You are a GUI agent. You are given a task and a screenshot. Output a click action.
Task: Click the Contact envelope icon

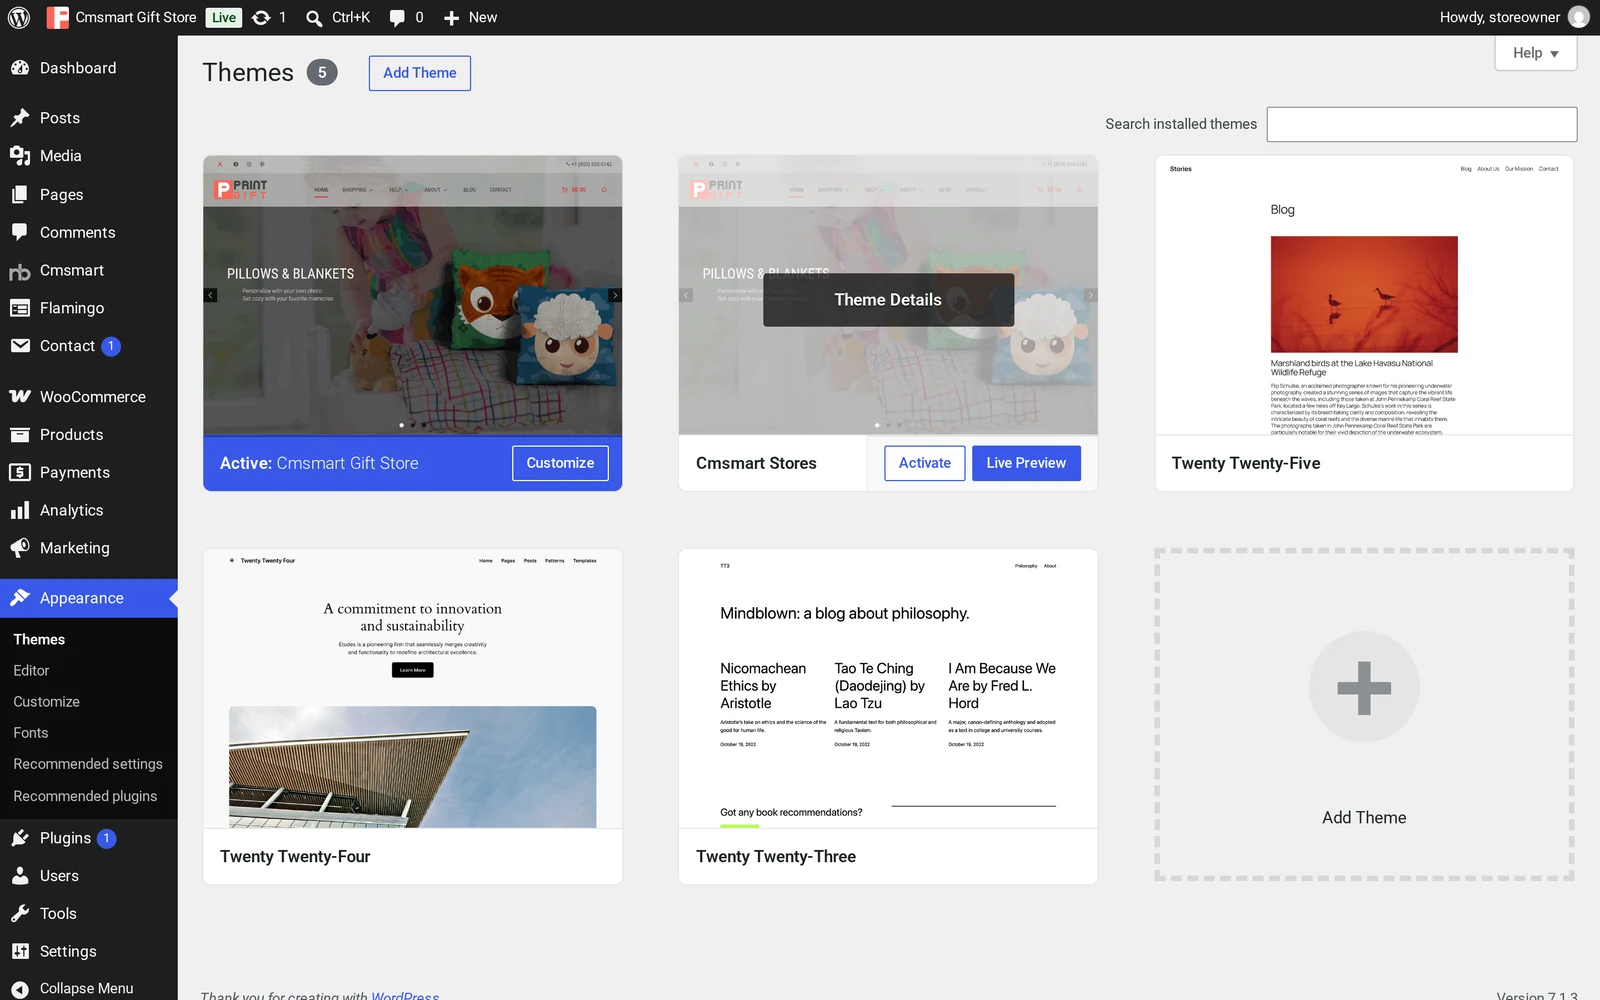[20, 346]
